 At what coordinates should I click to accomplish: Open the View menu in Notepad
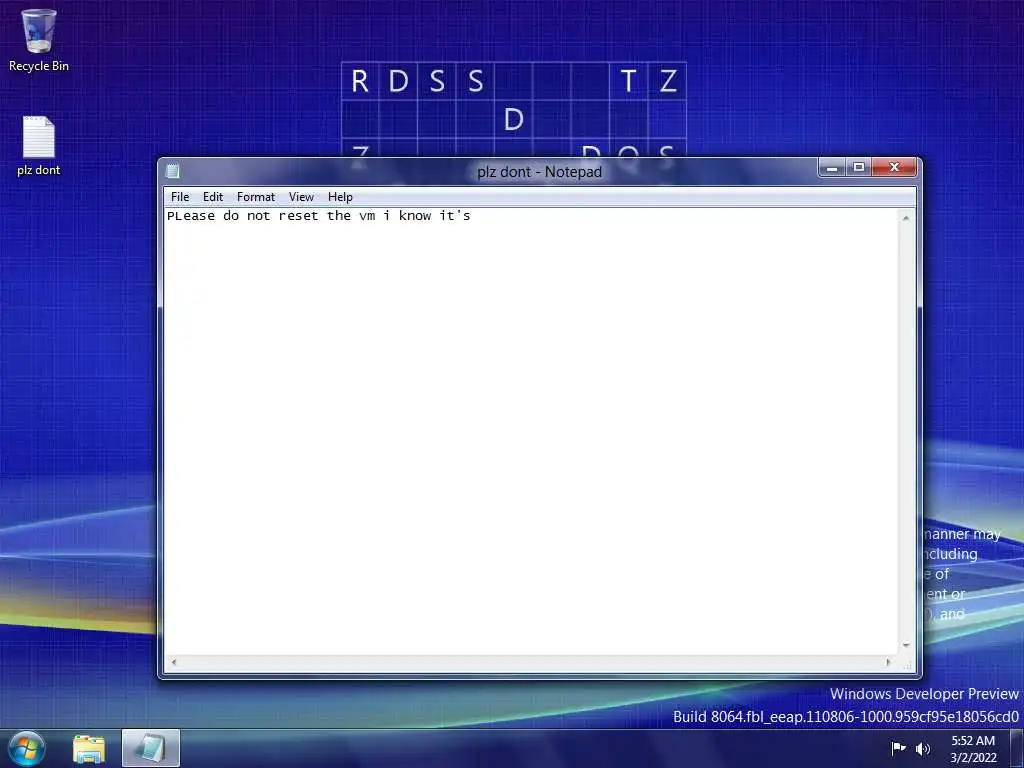[301, 197]
